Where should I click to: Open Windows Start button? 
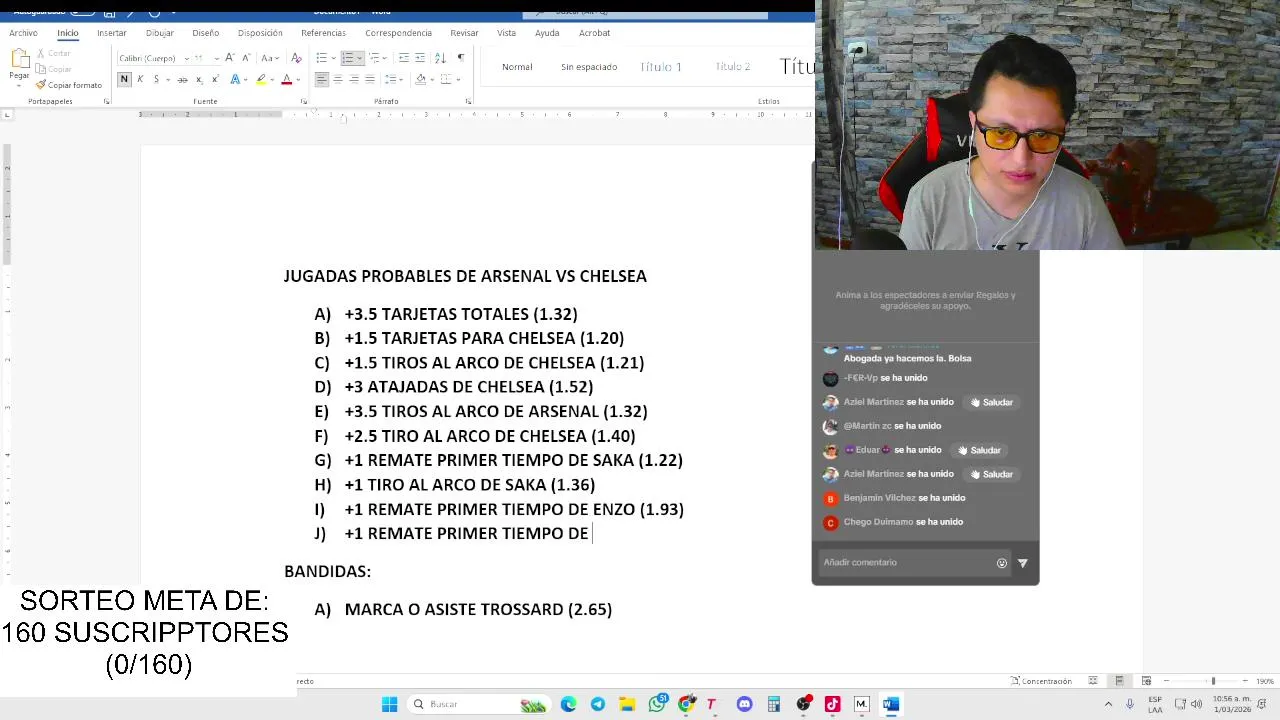389,704
